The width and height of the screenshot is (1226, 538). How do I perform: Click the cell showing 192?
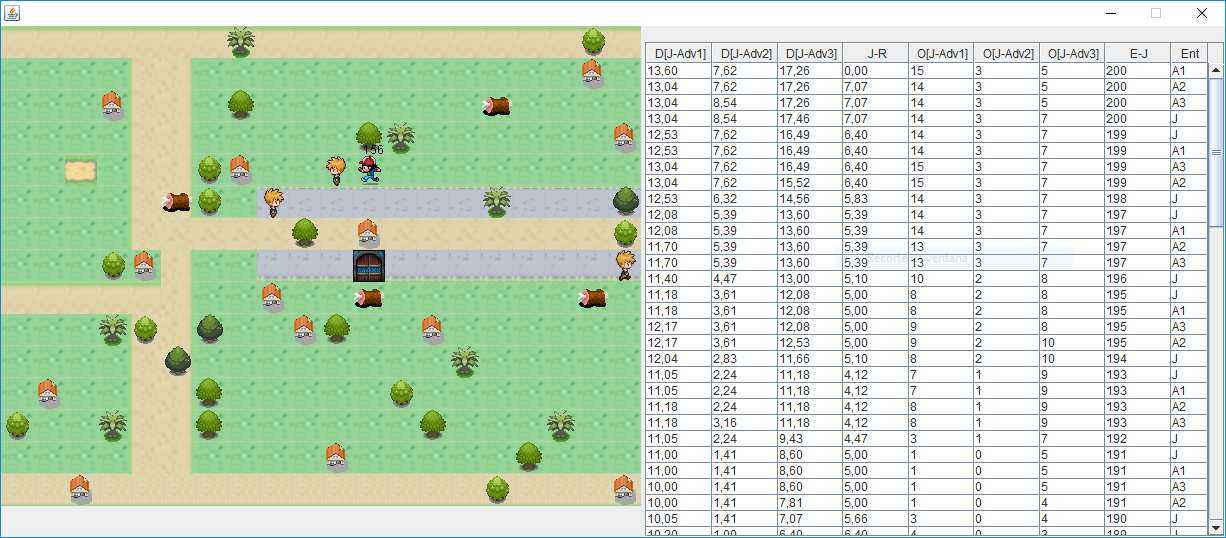1137,439
